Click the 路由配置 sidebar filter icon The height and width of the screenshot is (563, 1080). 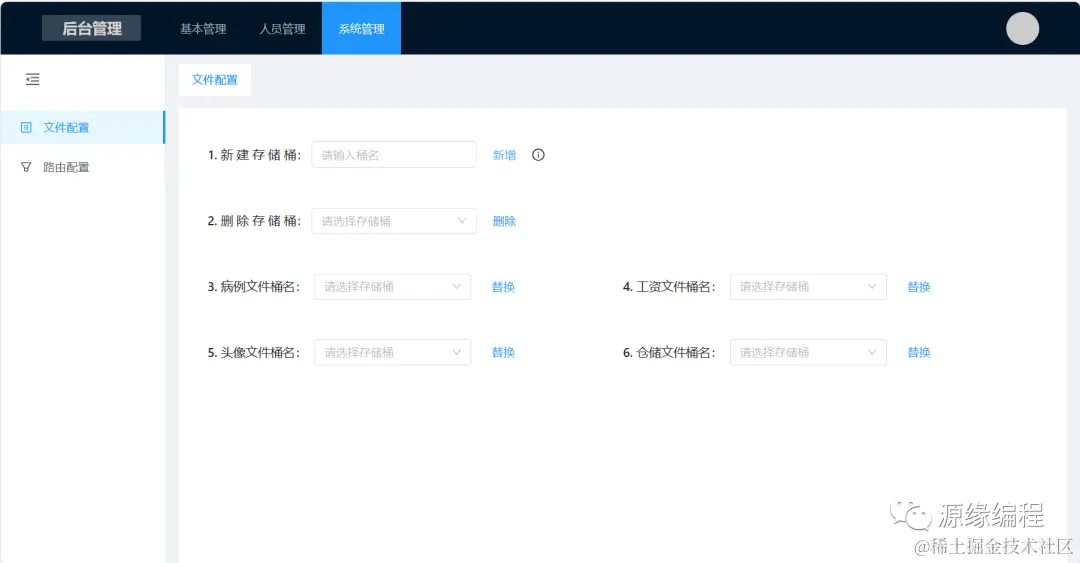tap(26, 167)
